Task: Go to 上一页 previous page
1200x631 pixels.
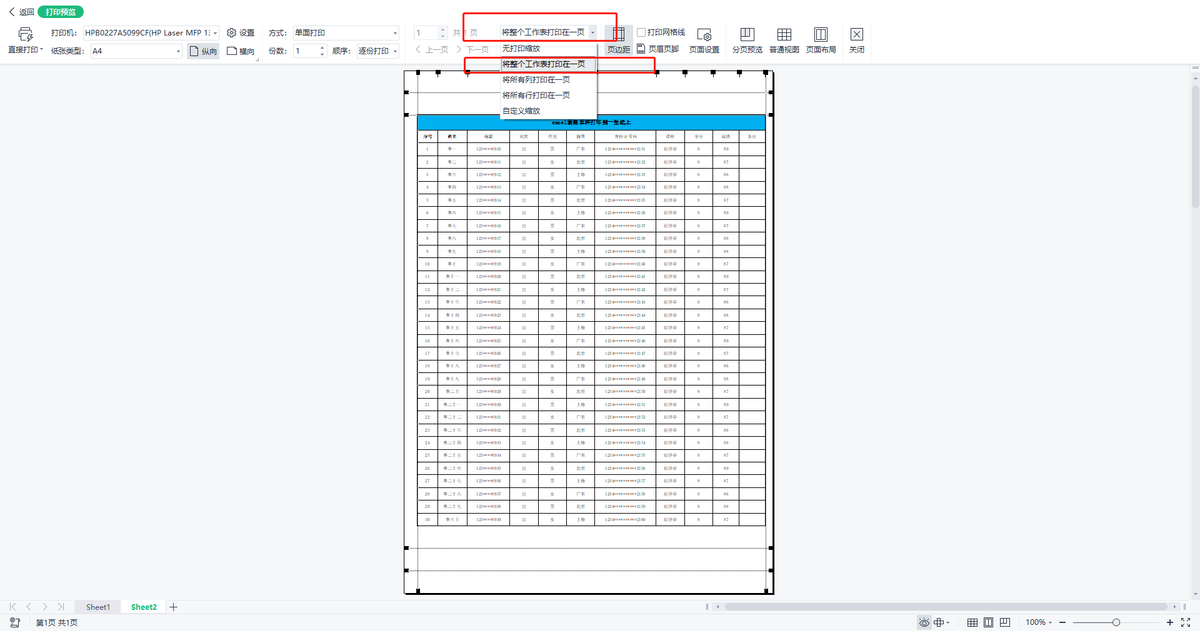Action: [431, 49]
